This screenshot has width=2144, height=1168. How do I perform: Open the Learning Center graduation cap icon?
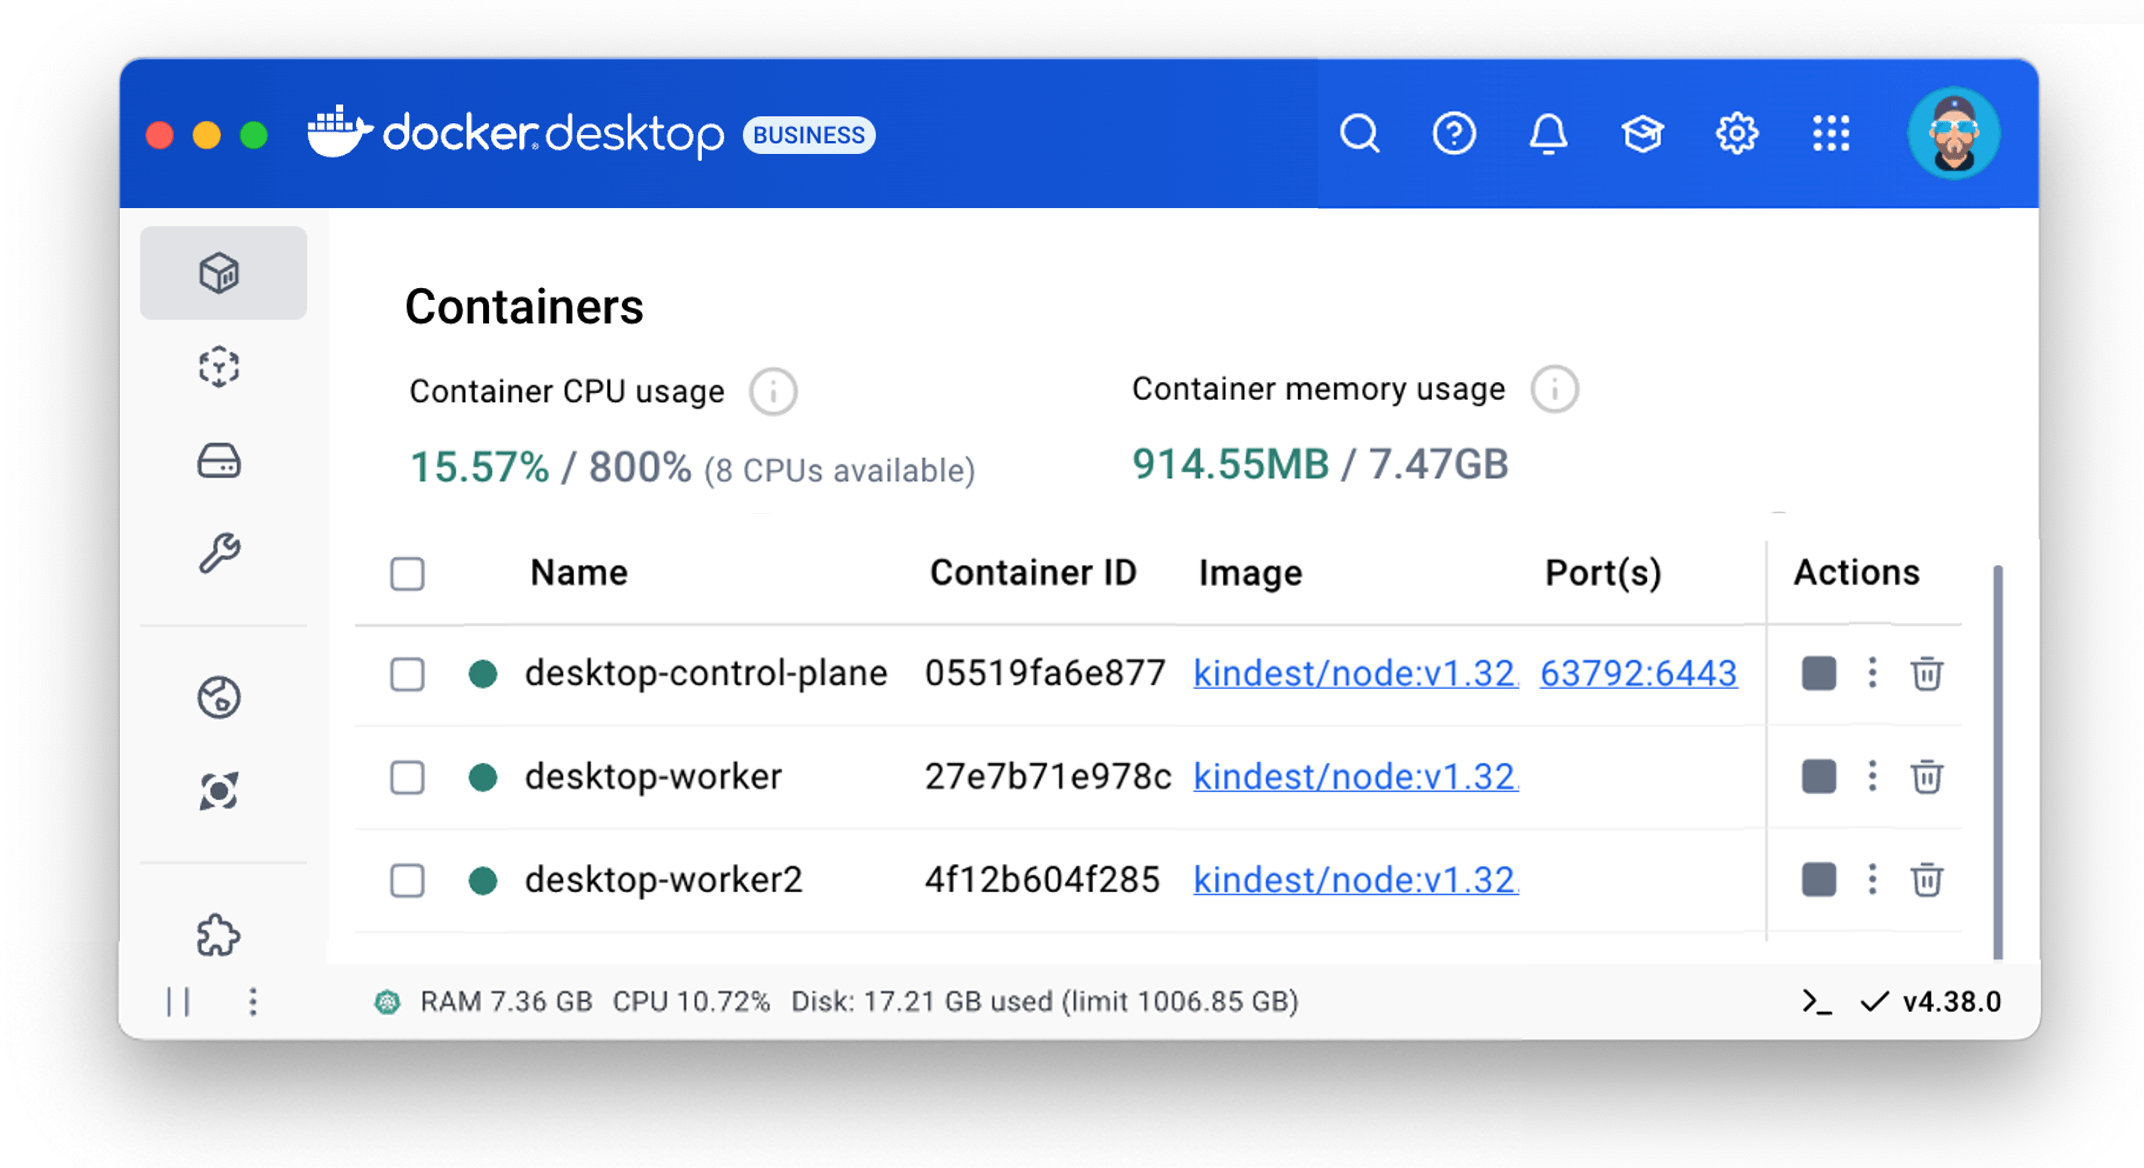pyautogui.click(x=1642, y=133)
